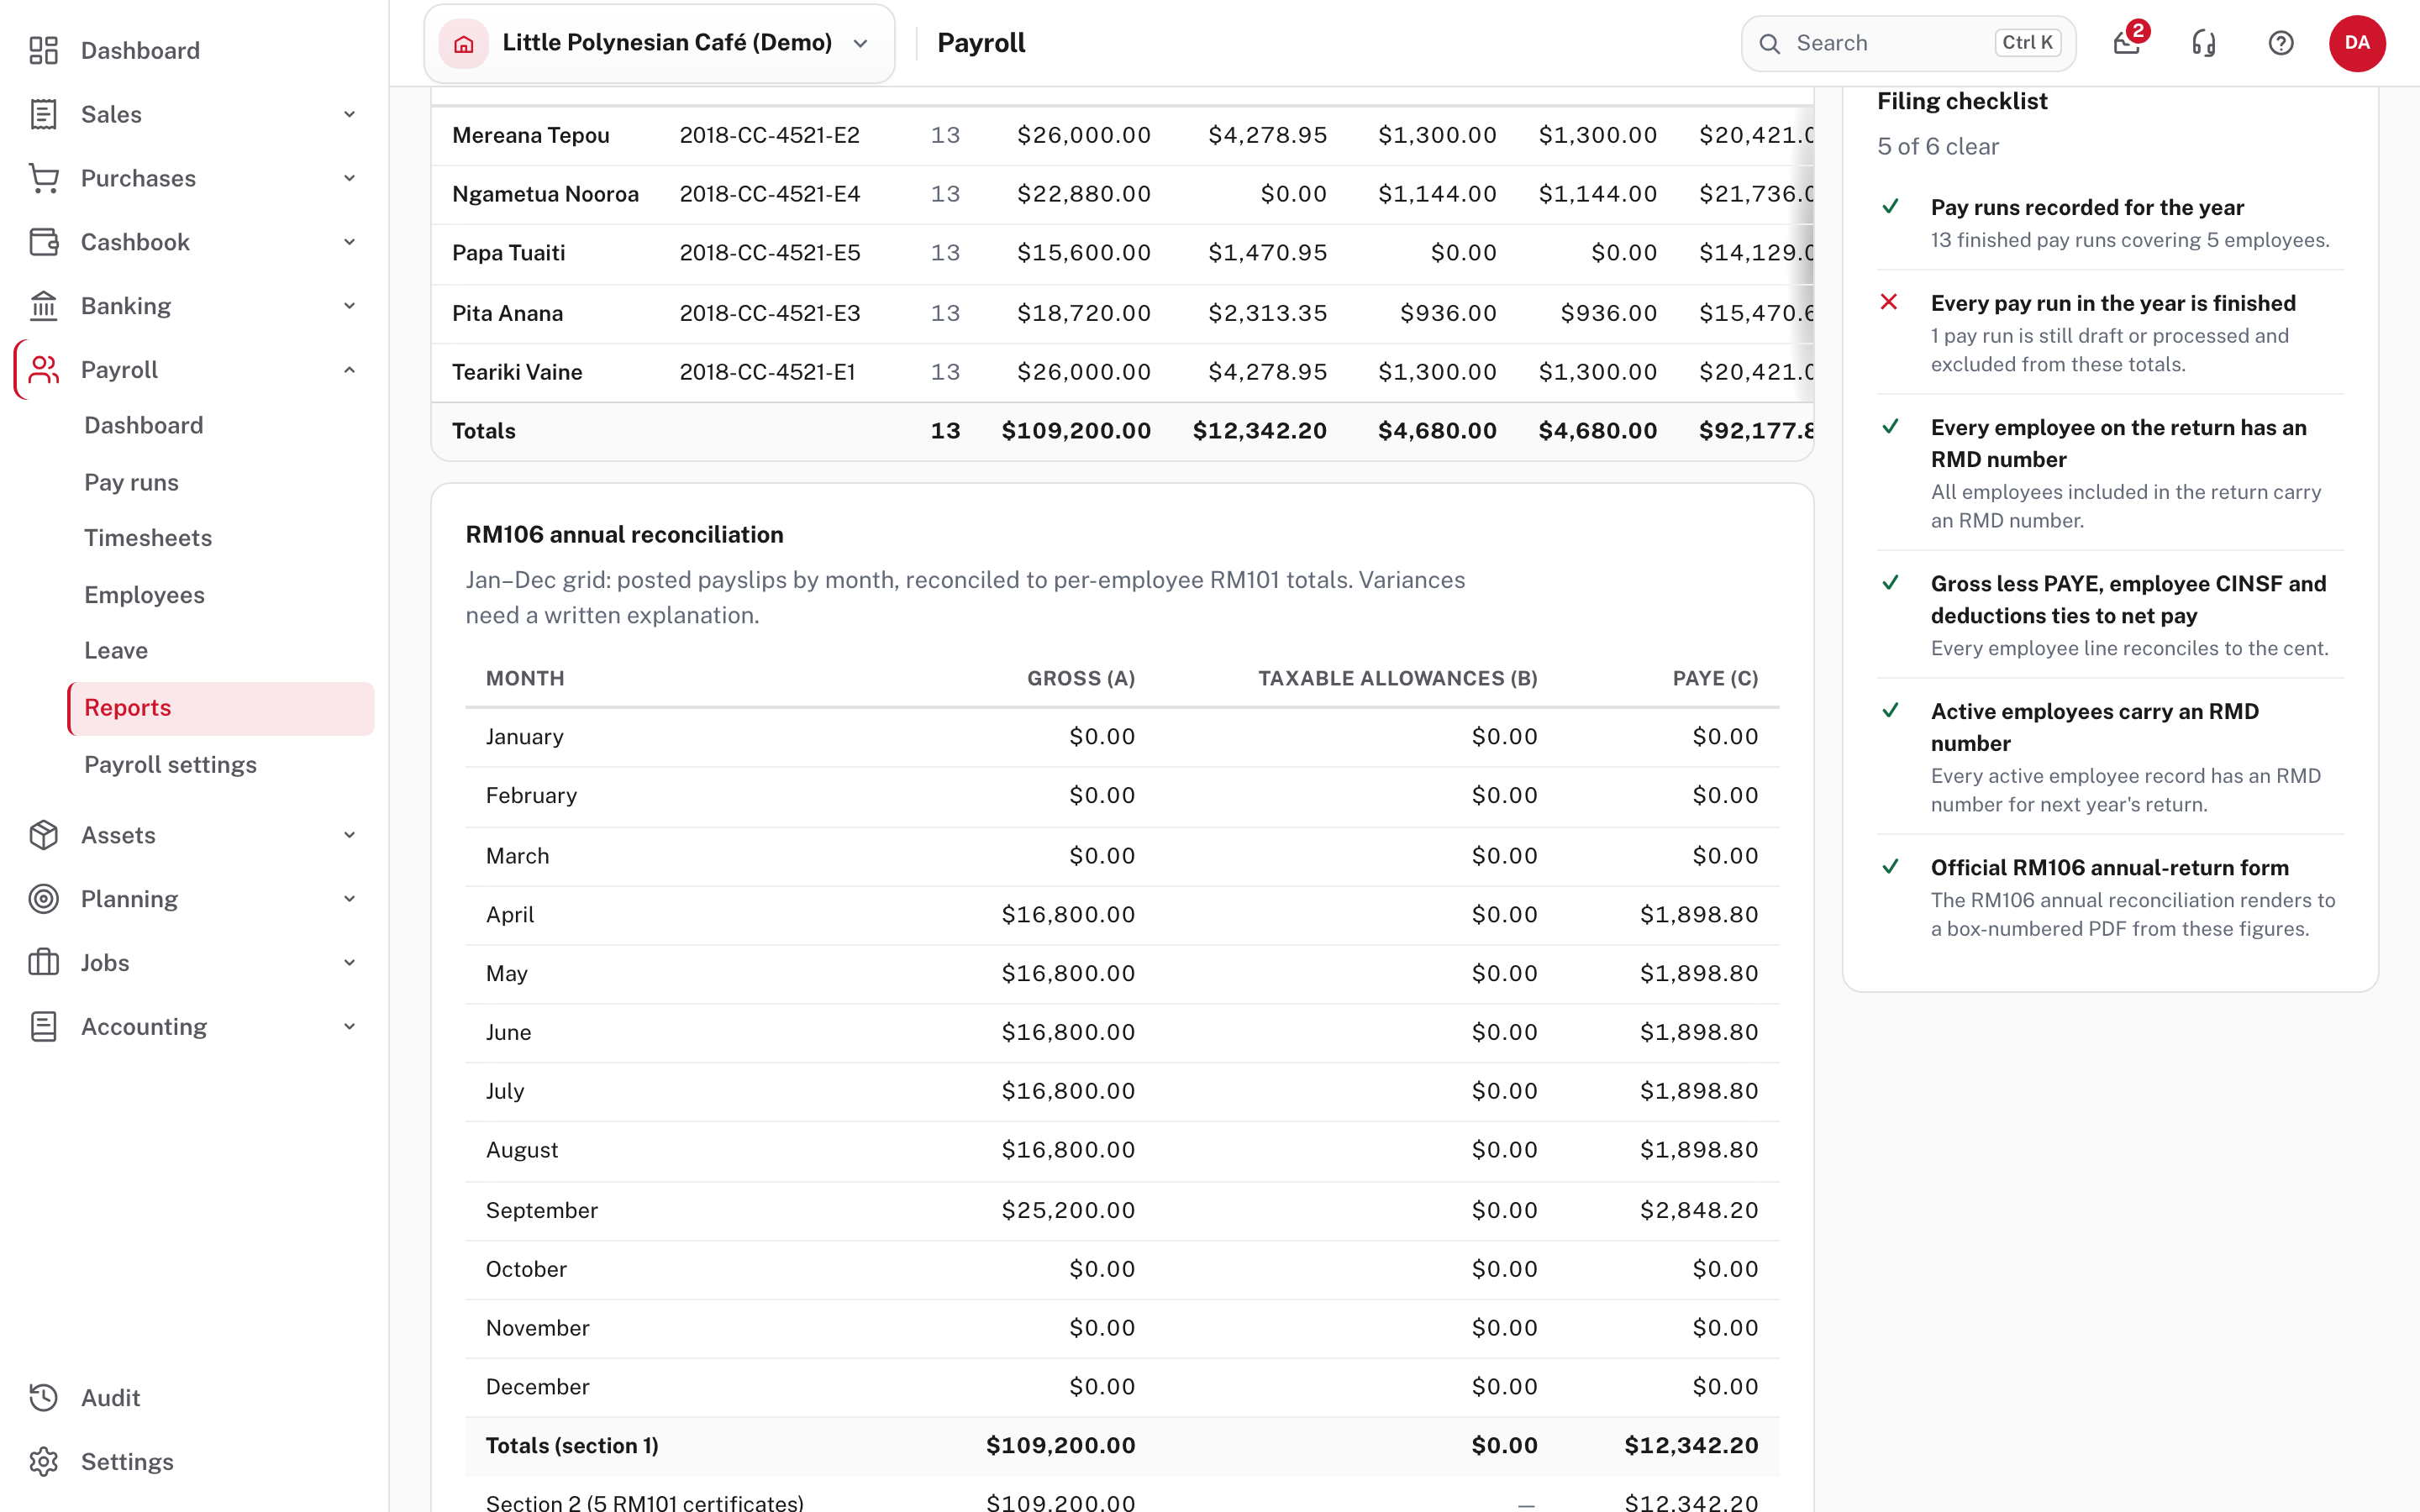The image size is (2420, 1512).
Task: Click the DA user avatar
Action: coord(2357,43)
